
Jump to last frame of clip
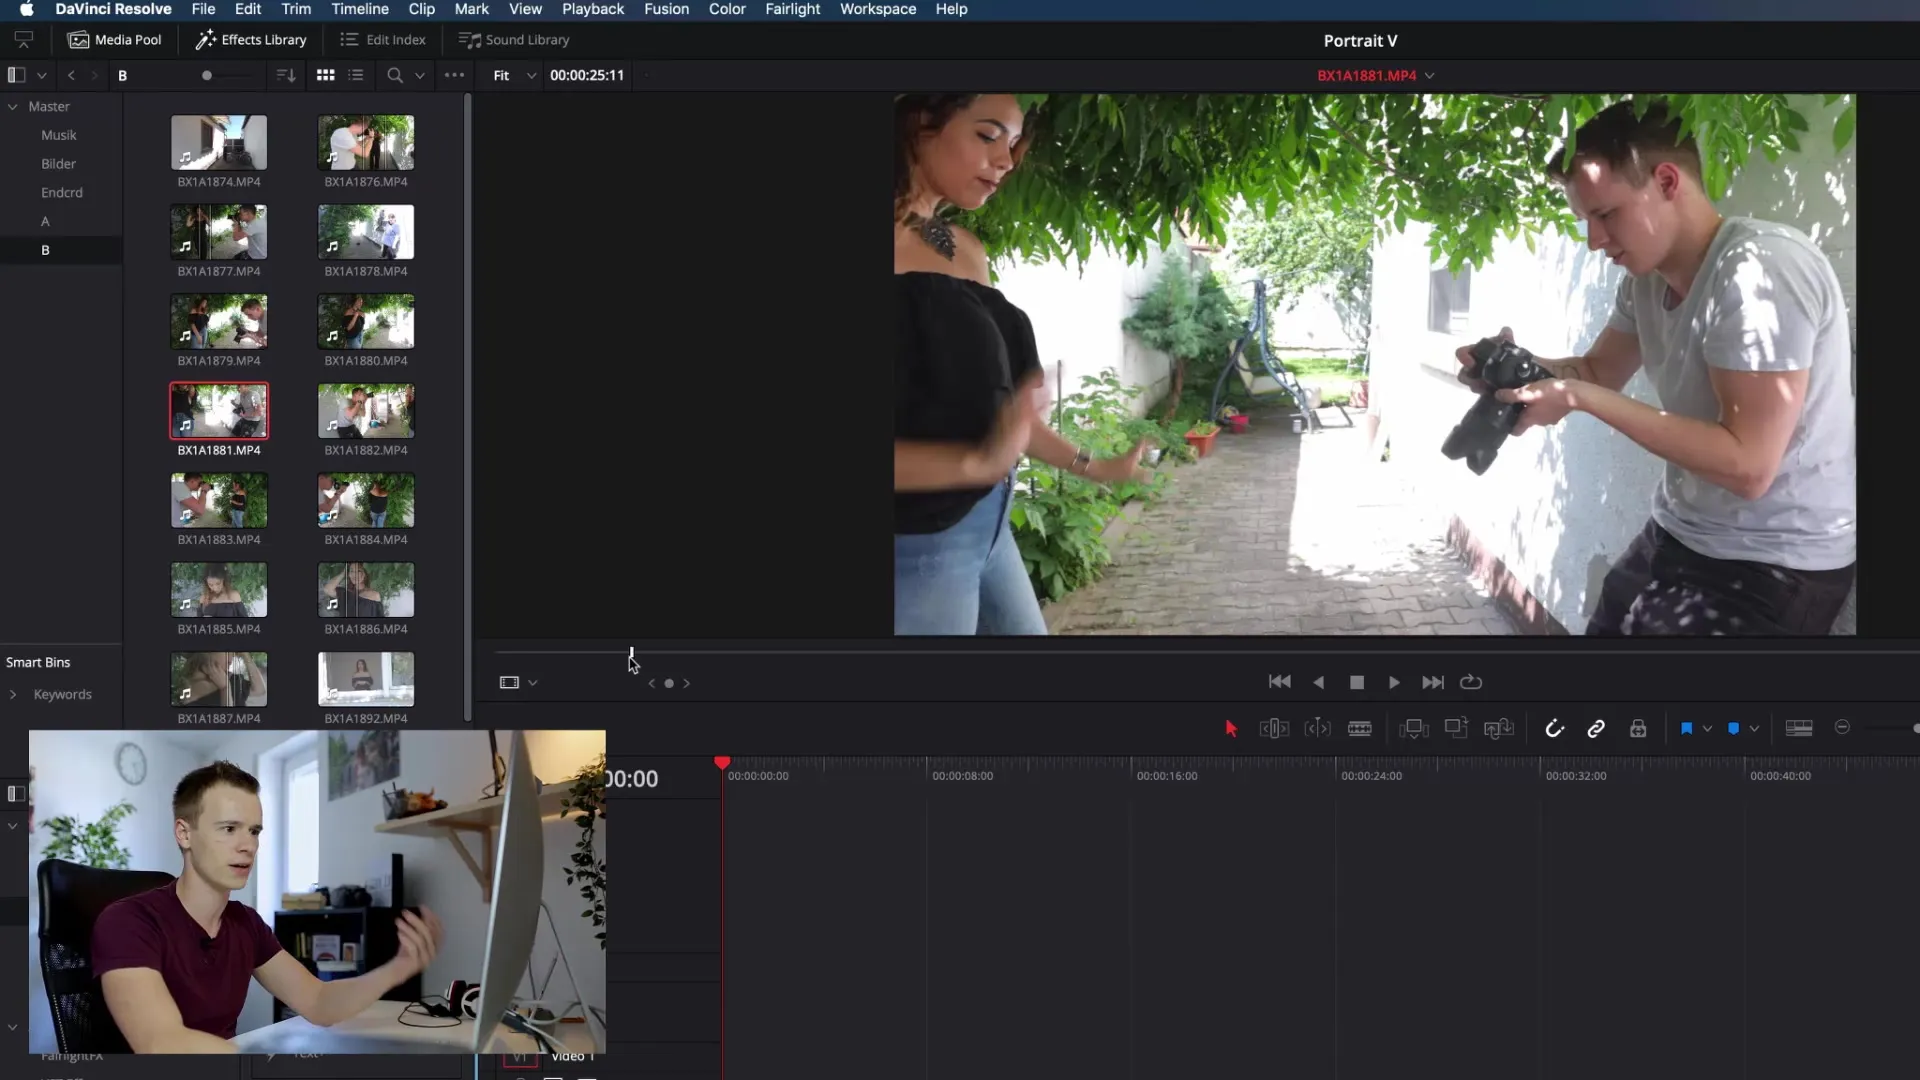[1432, 682]
